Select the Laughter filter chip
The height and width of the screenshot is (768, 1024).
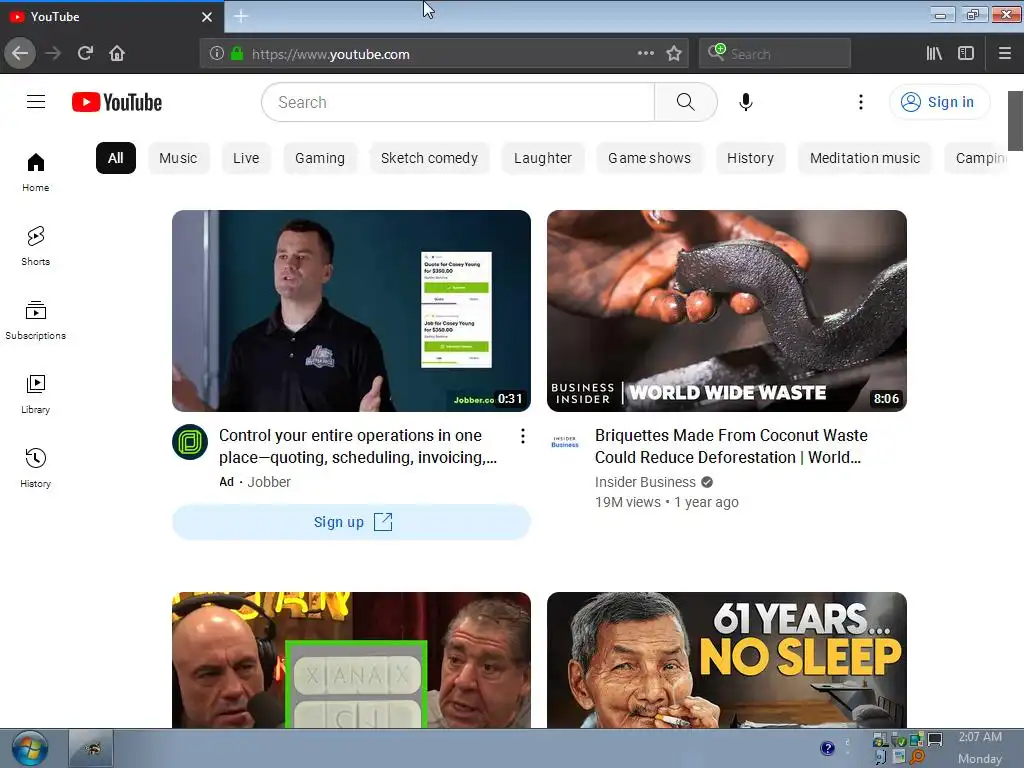click(543, 158)
